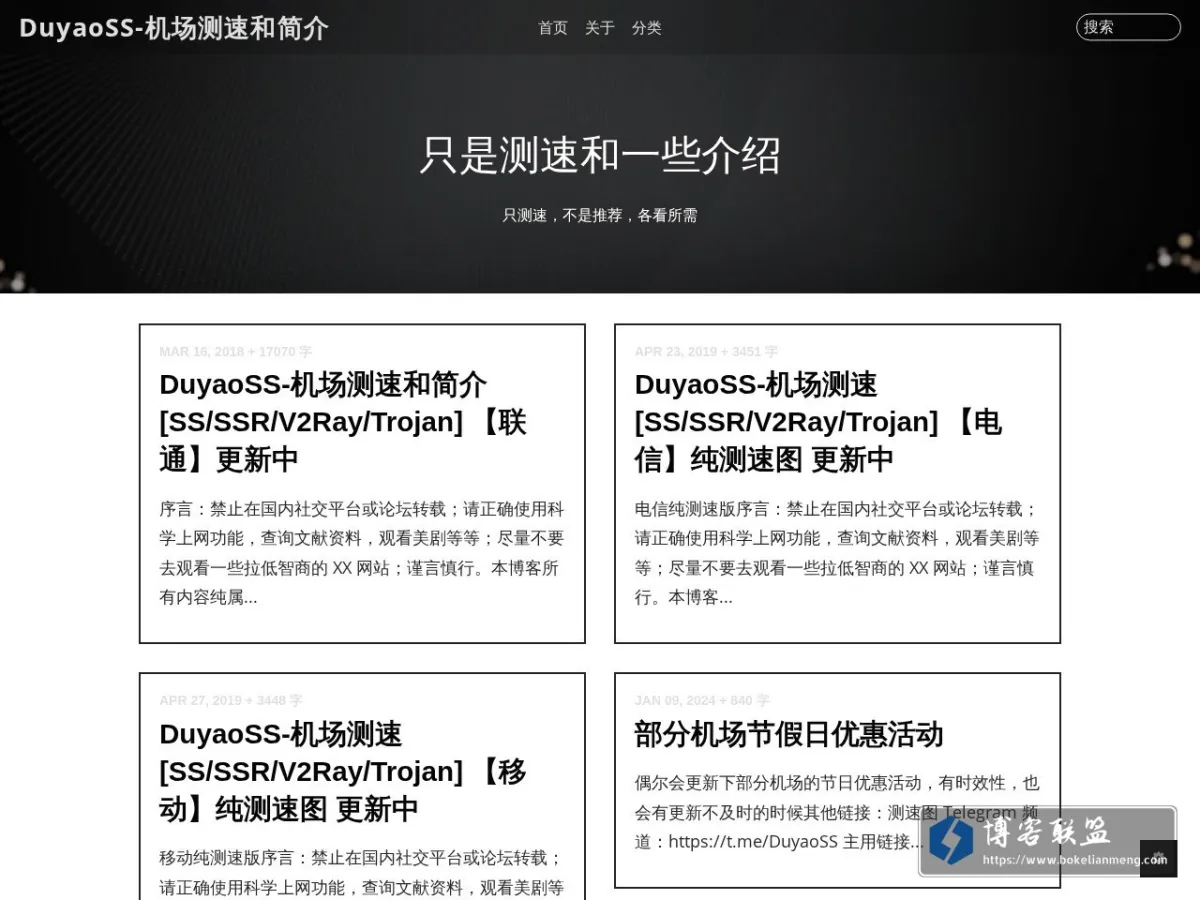
Task: Open the 部分机场节假日优惠活动 post title
Action: click(789, 734)
